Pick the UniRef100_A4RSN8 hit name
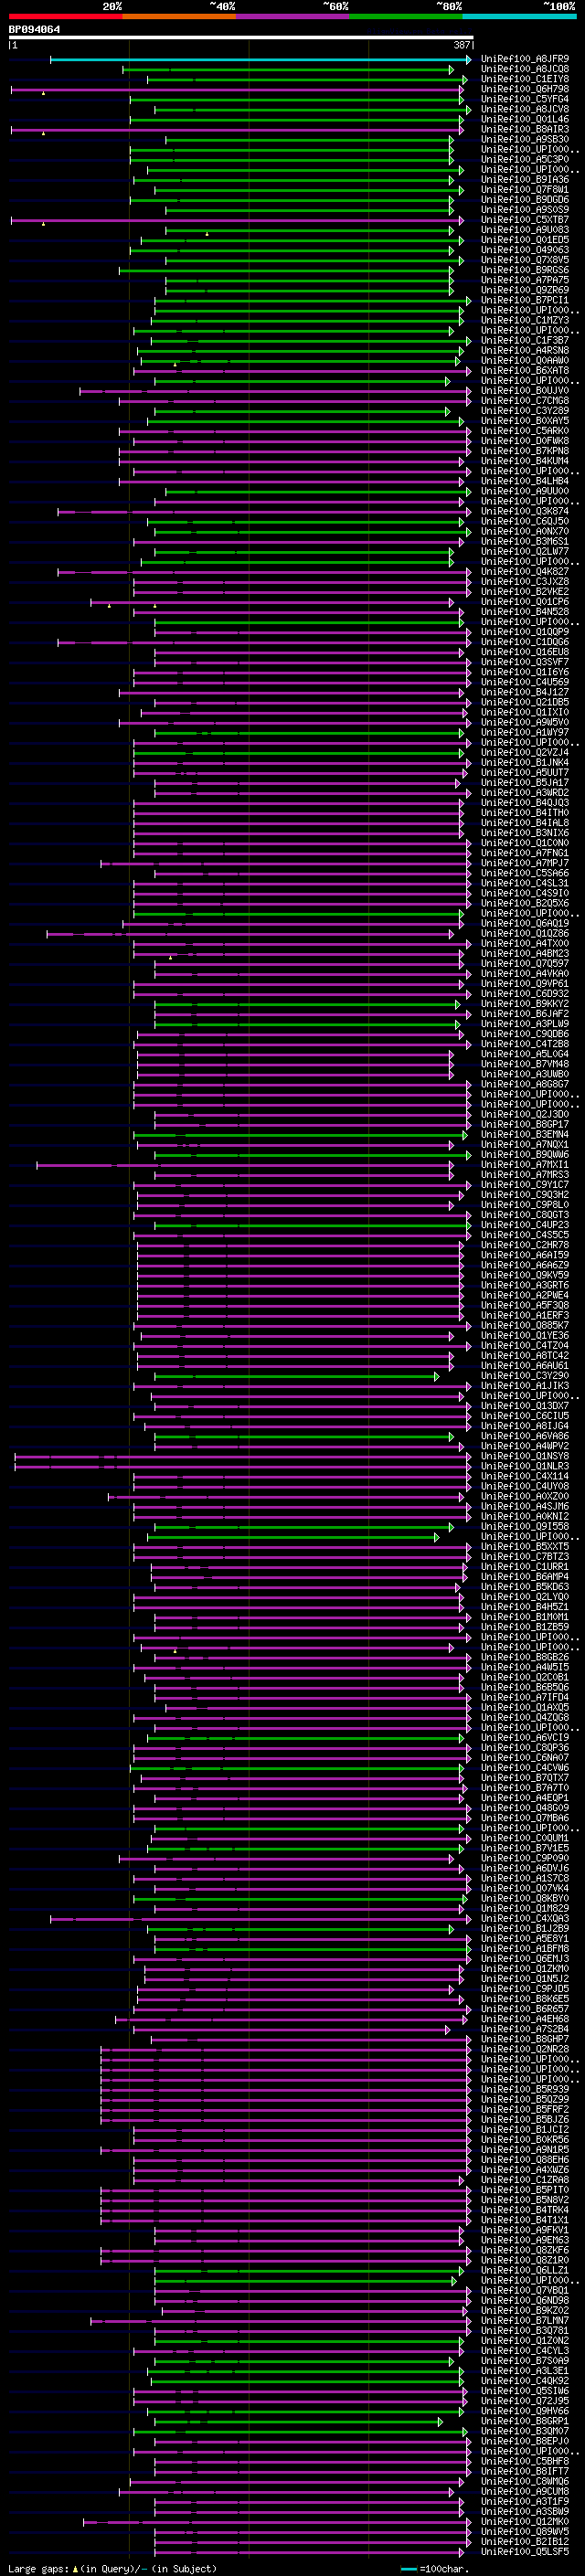This screenshot has height=2576, width=585. 525,350
